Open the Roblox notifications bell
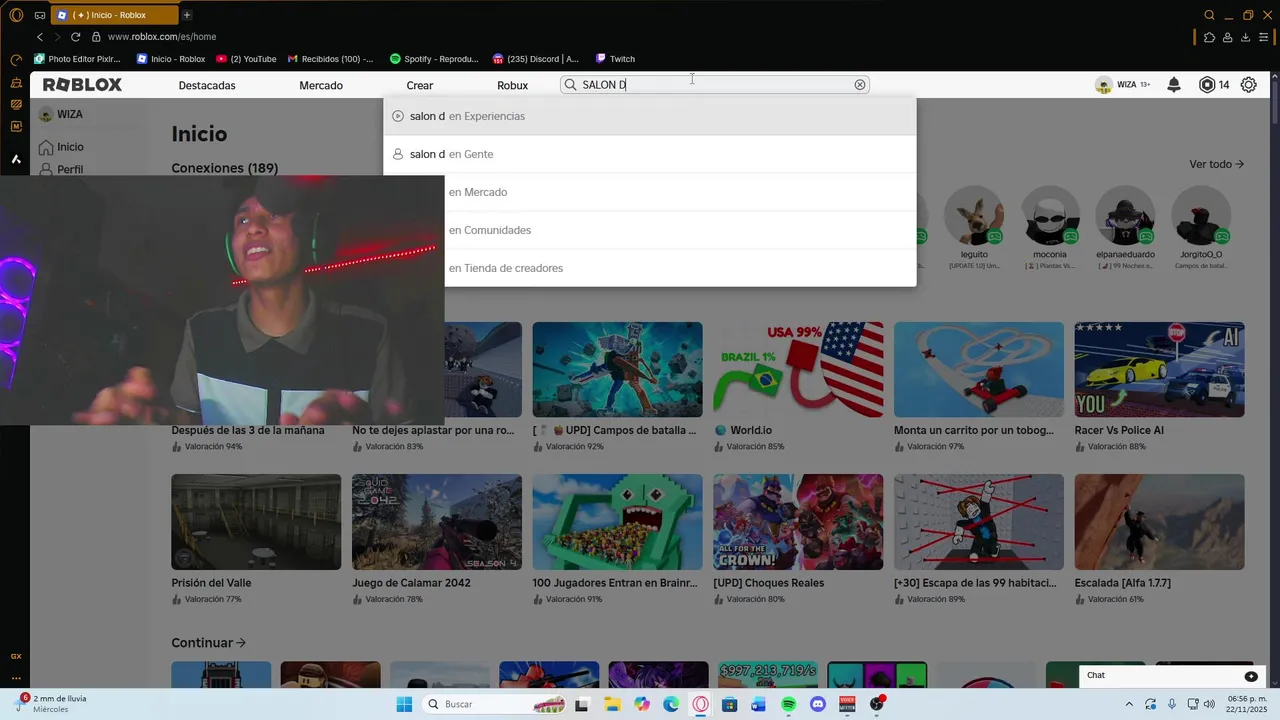 coord(1174,85)
